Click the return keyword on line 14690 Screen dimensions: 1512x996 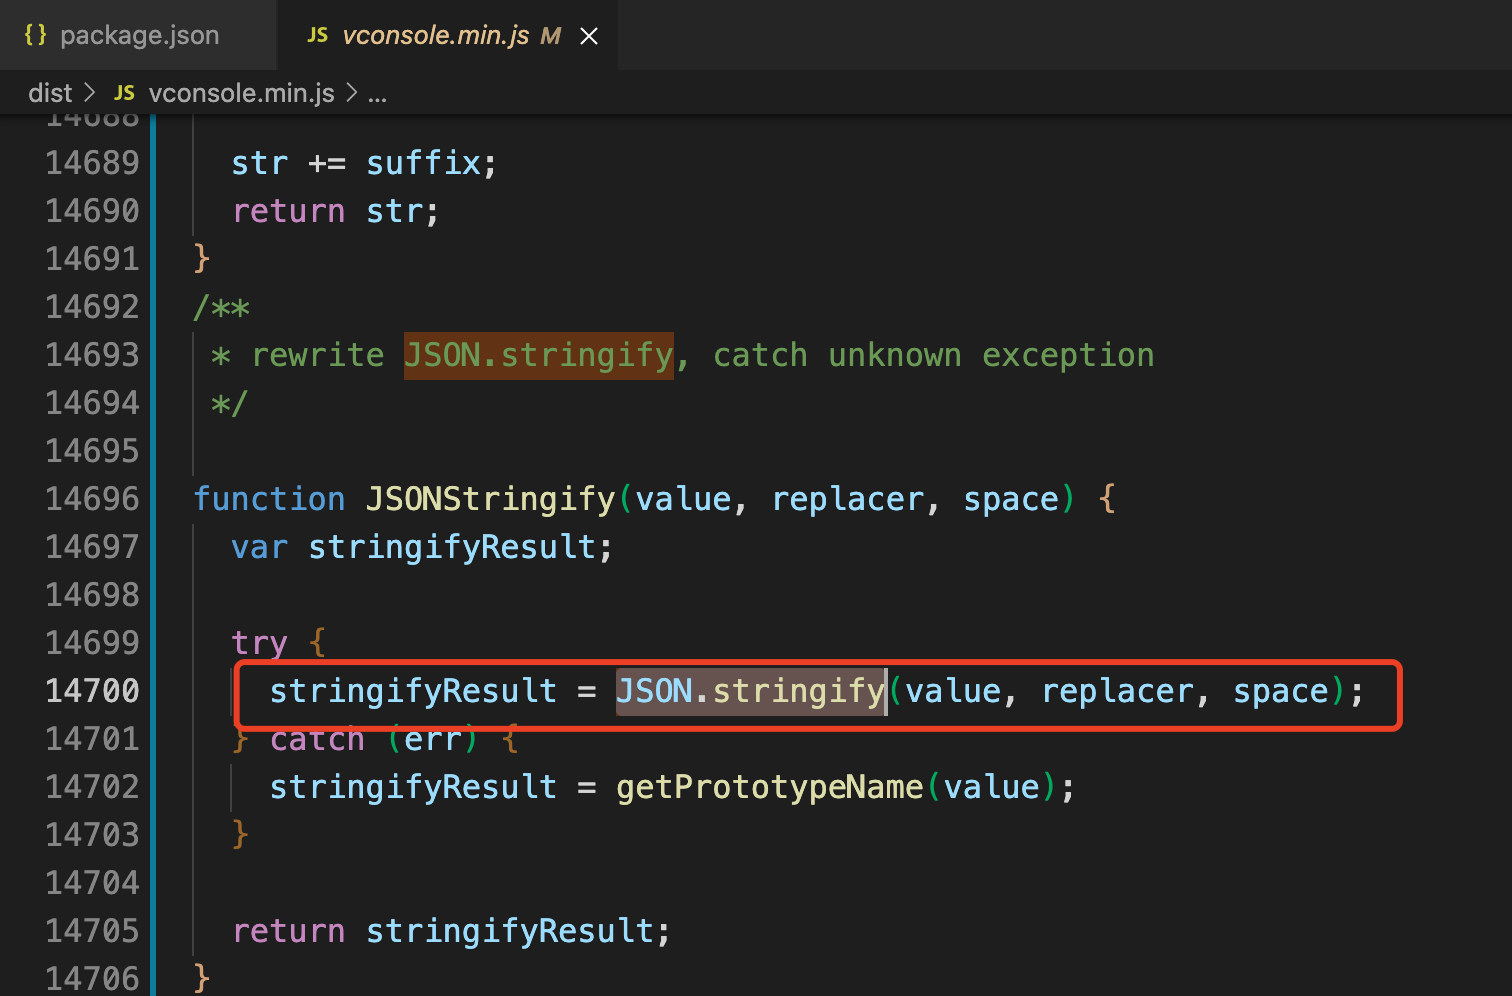289,211
